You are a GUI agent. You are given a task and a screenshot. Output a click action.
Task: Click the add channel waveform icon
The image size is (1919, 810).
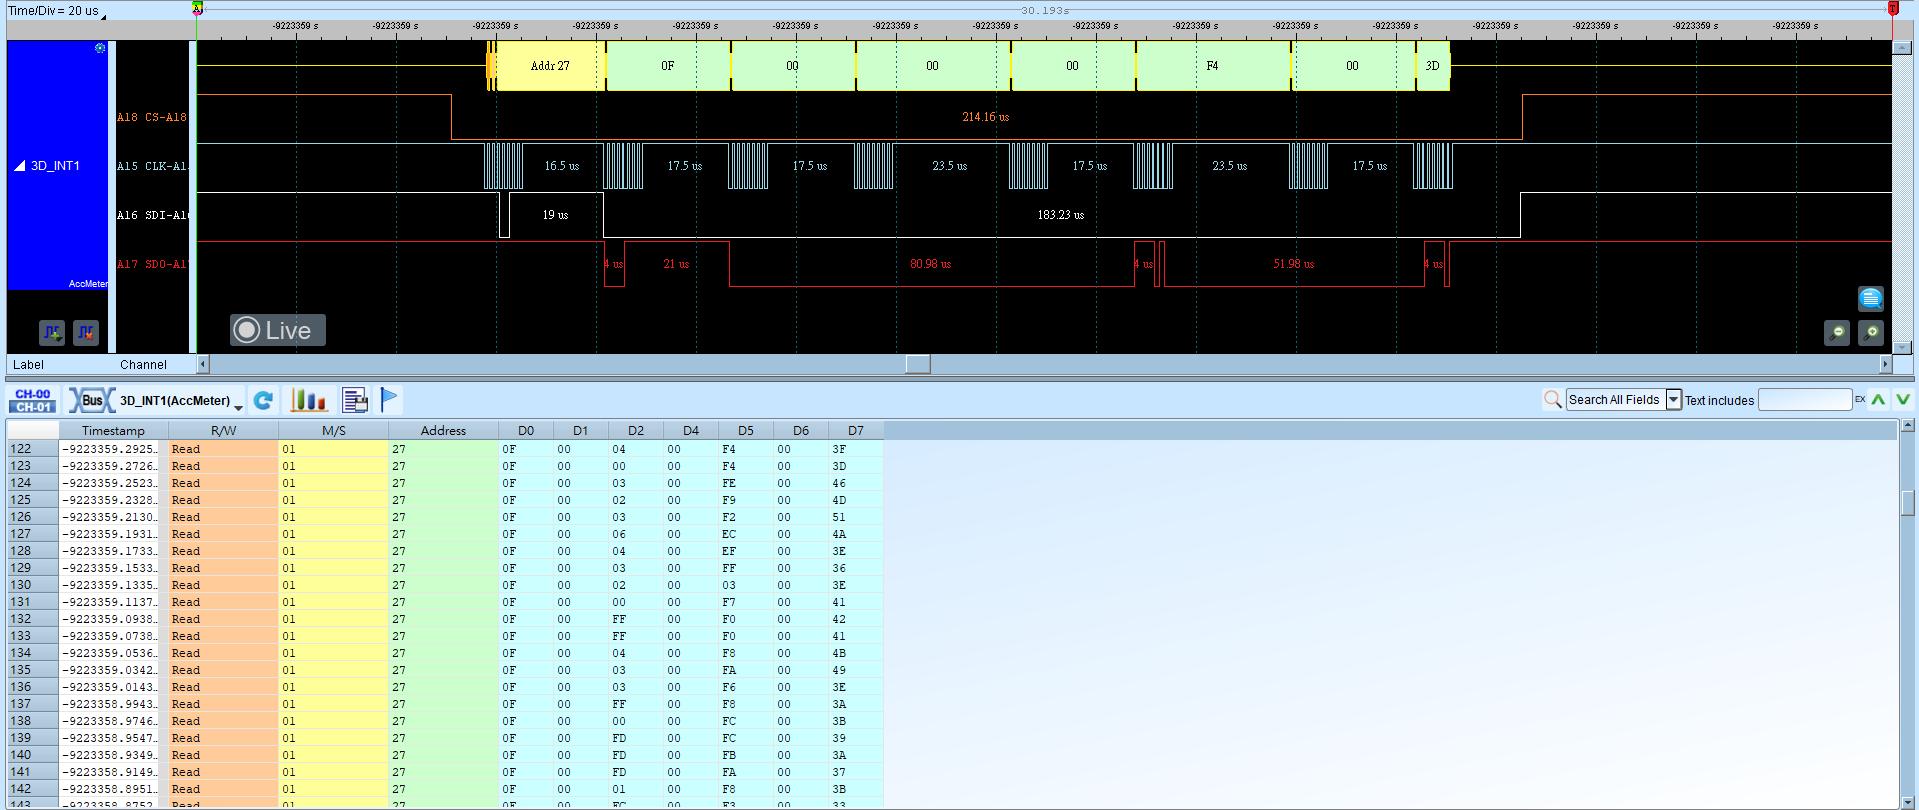coord(52,331)
